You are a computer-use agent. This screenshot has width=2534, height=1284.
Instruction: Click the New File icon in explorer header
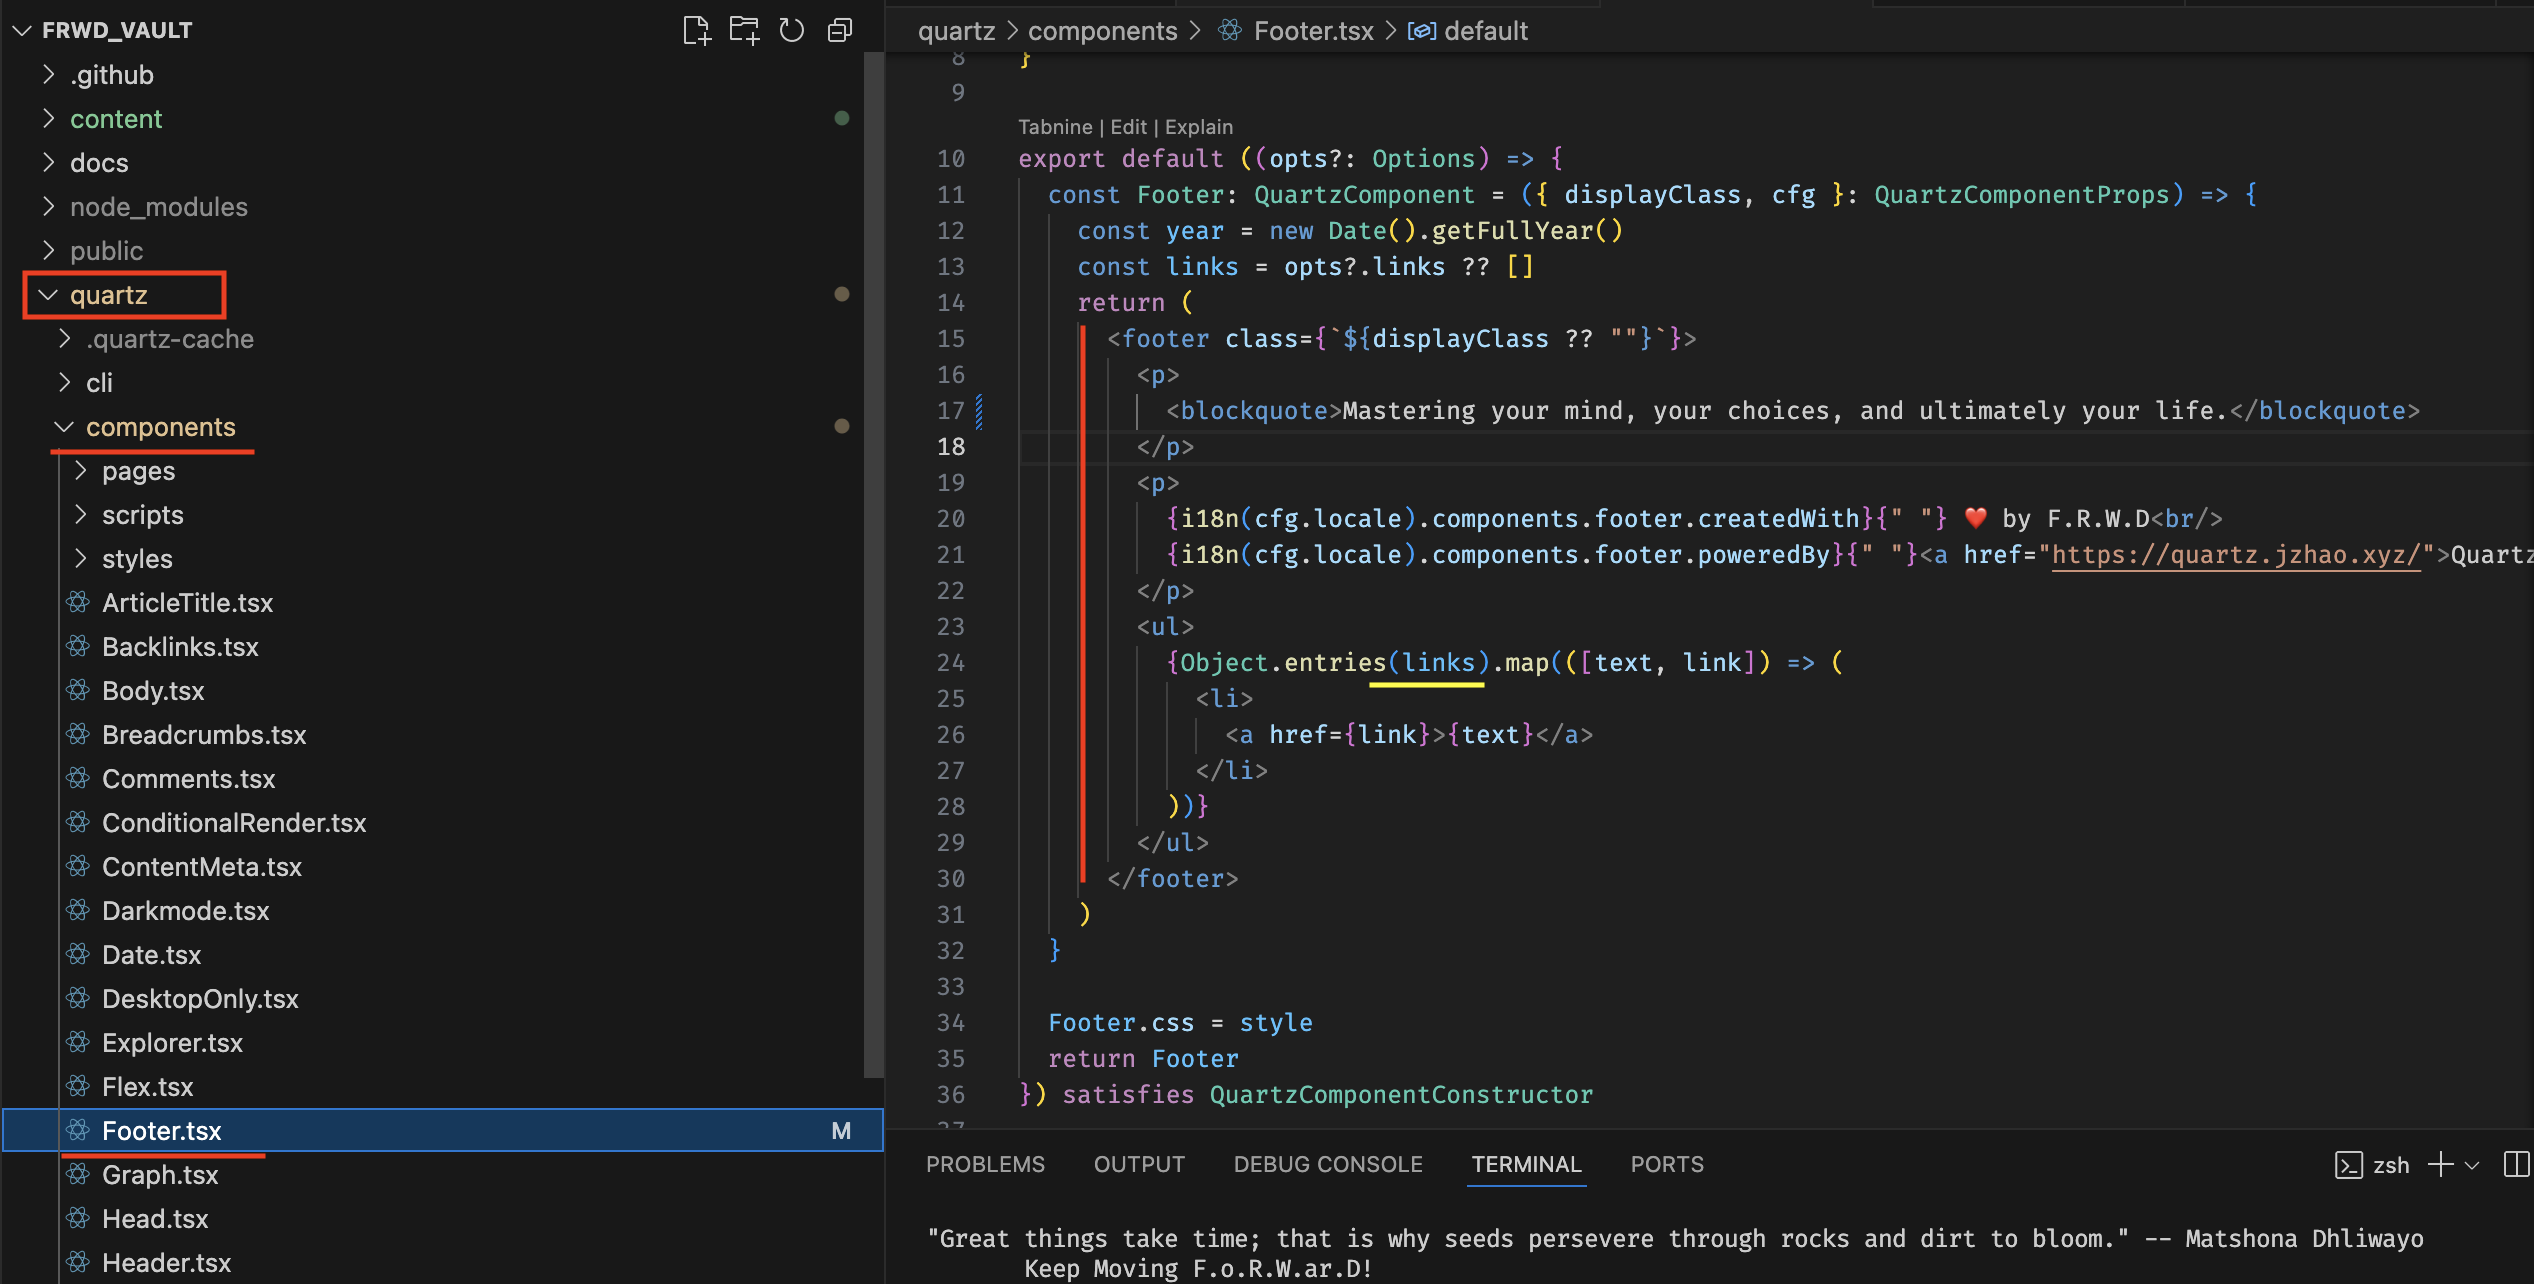[x=696, y=30]
